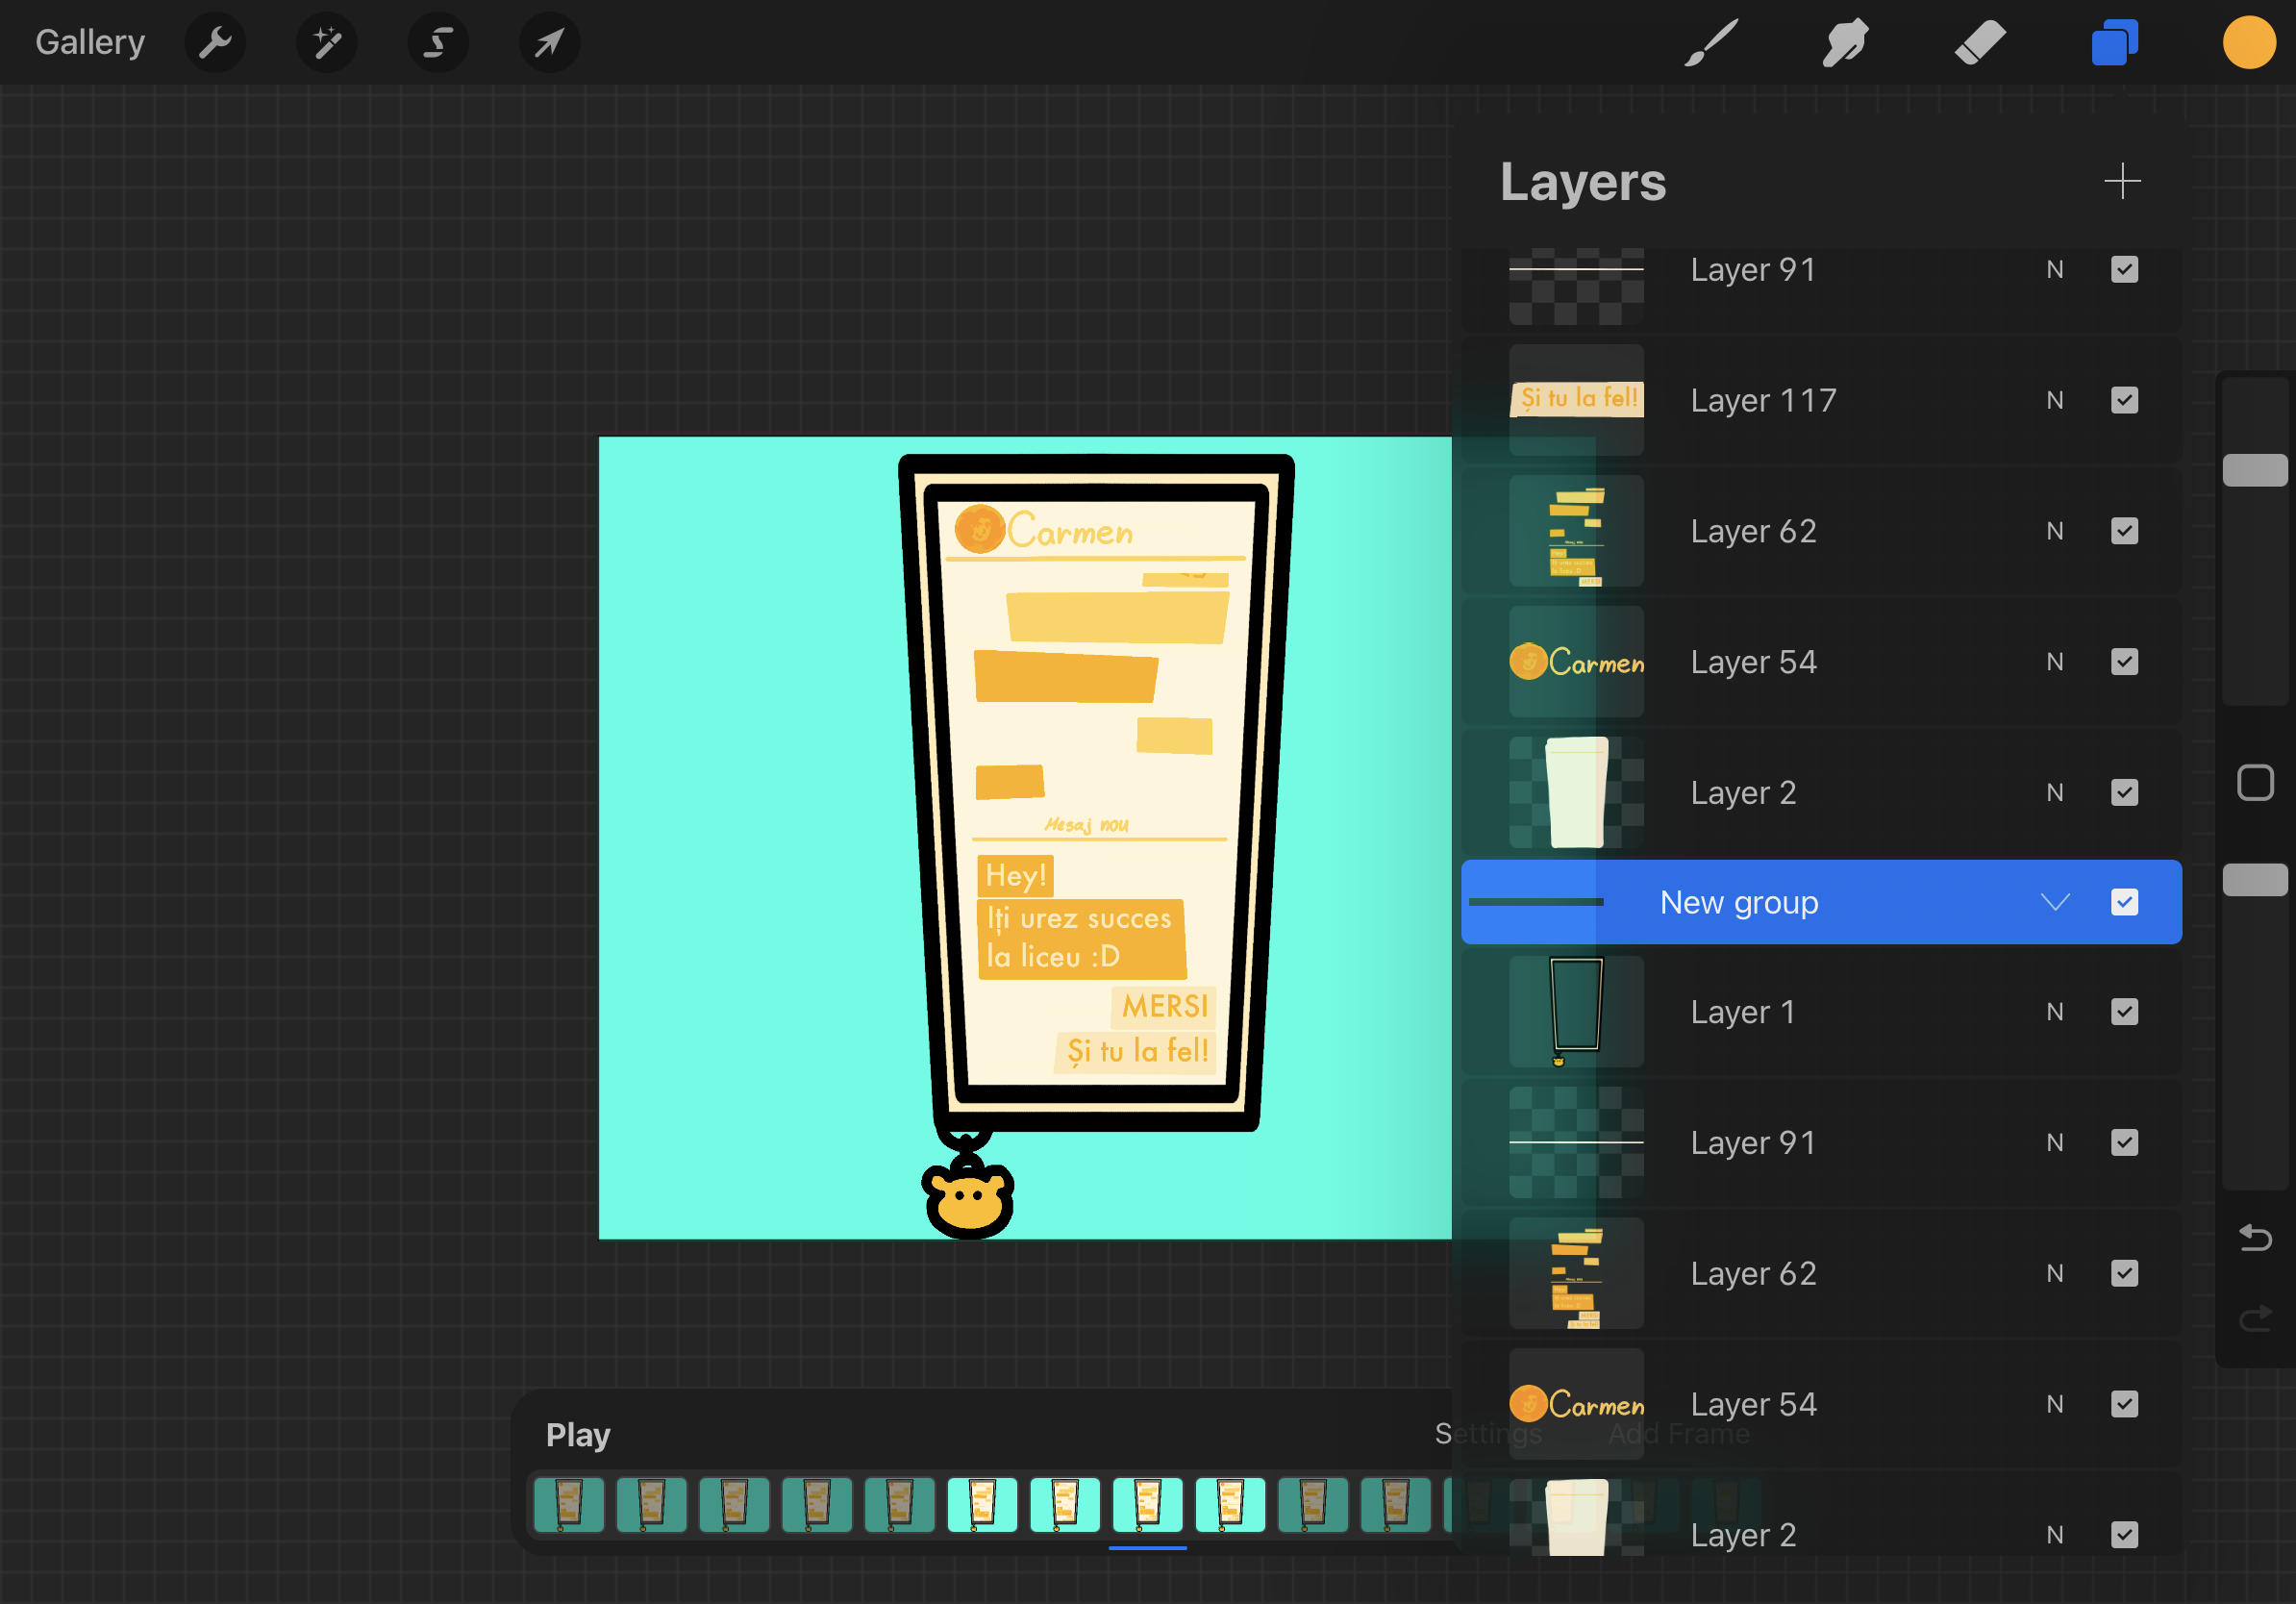Viewport: 2296px width, 1604px height.
Task: Uncheck Layer 2 just above New group
Action: [2124, 793]
